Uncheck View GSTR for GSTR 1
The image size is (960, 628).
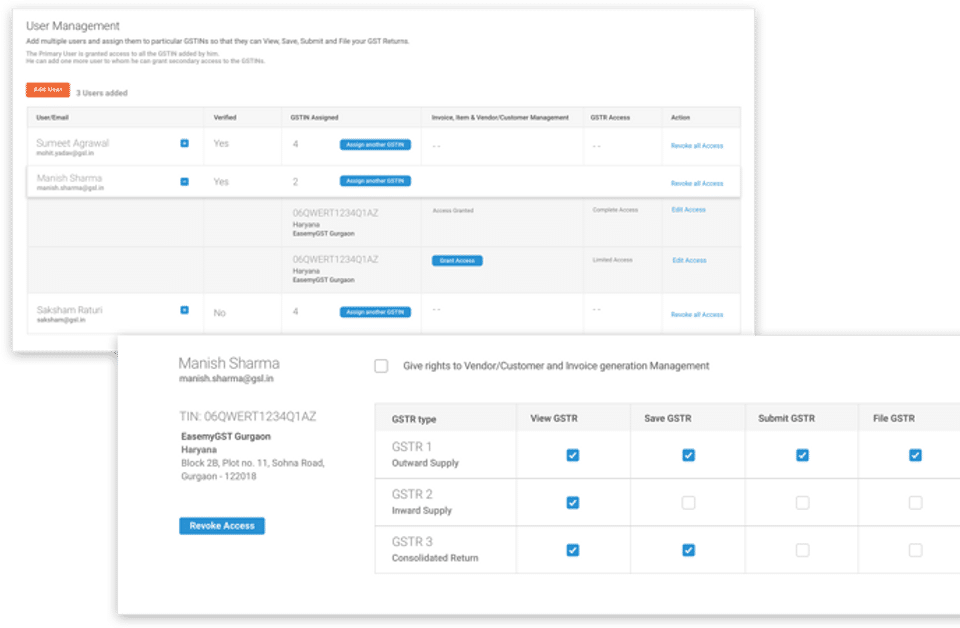(572, 455)
